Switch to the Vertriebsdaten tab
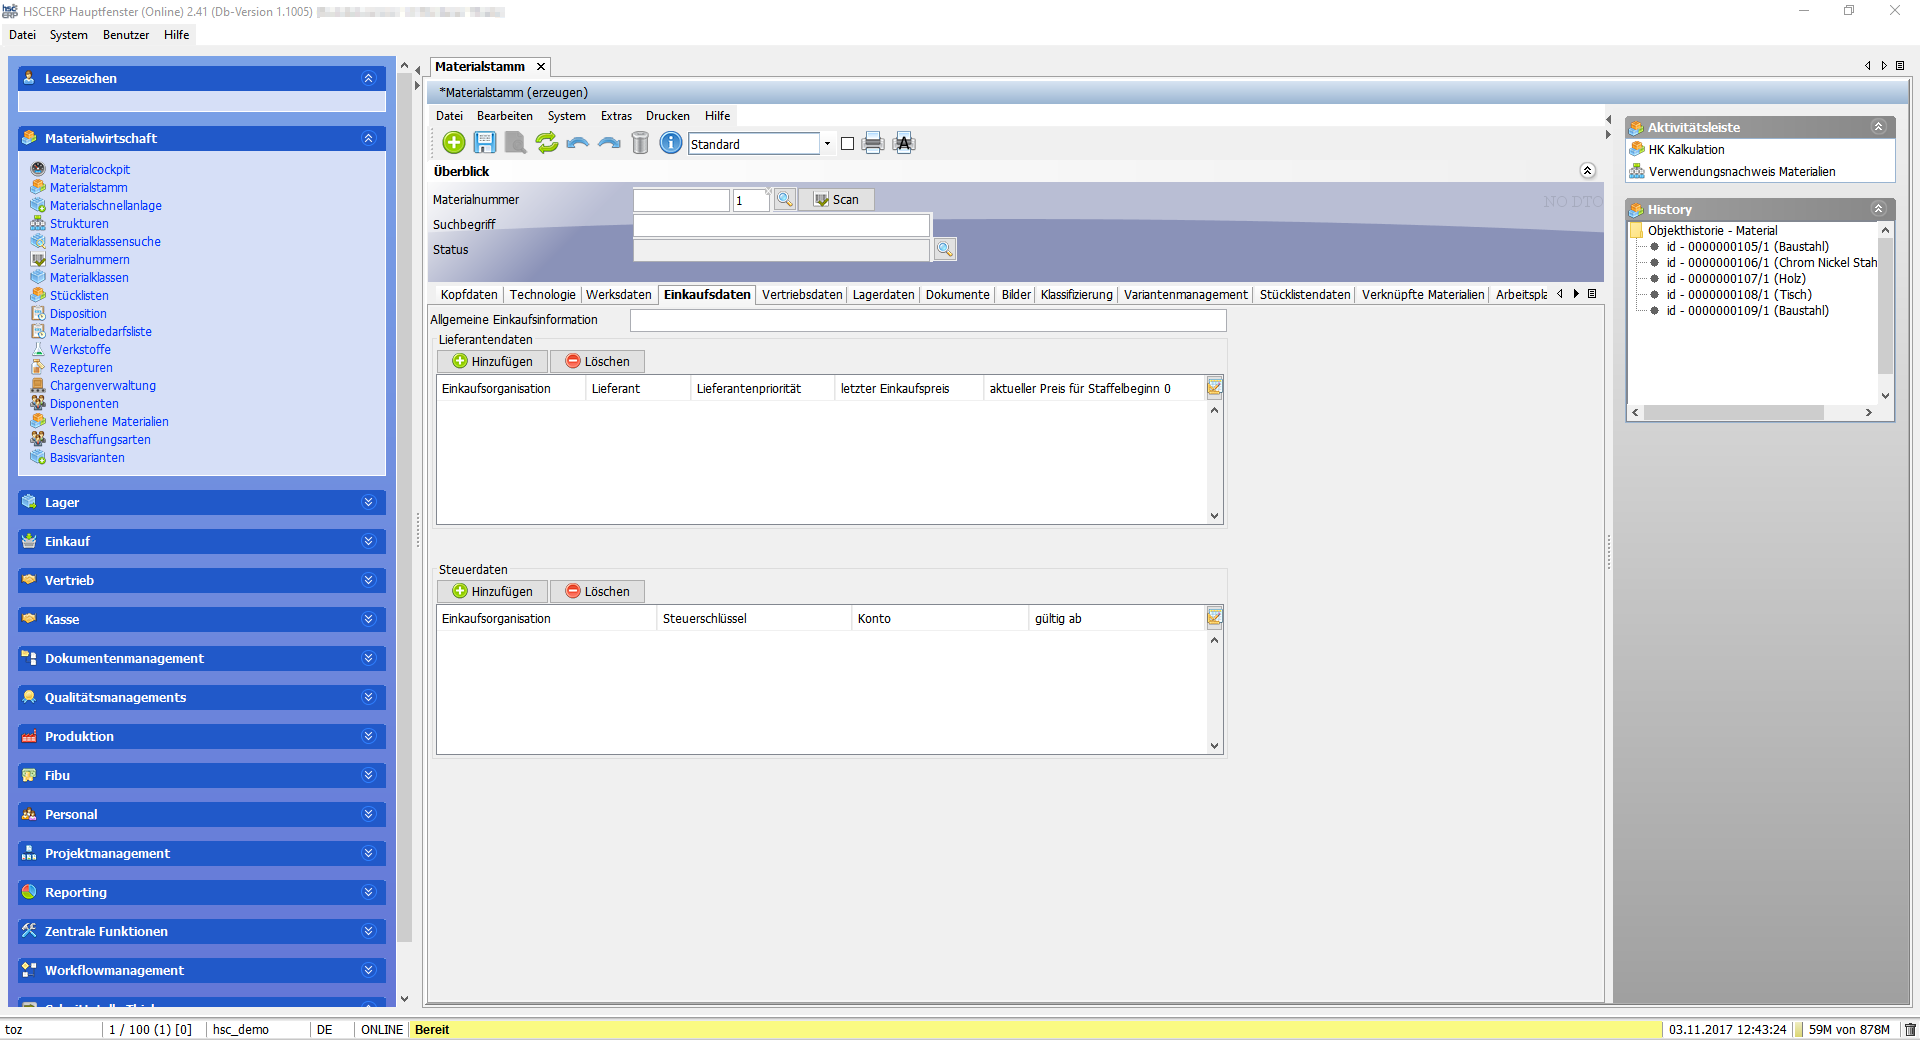This screenshot has height=1040, width=1920. [x=801, y=294]
